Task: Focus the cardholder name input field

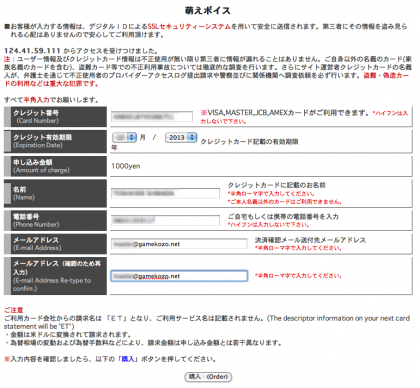Action: click(165, 193)
